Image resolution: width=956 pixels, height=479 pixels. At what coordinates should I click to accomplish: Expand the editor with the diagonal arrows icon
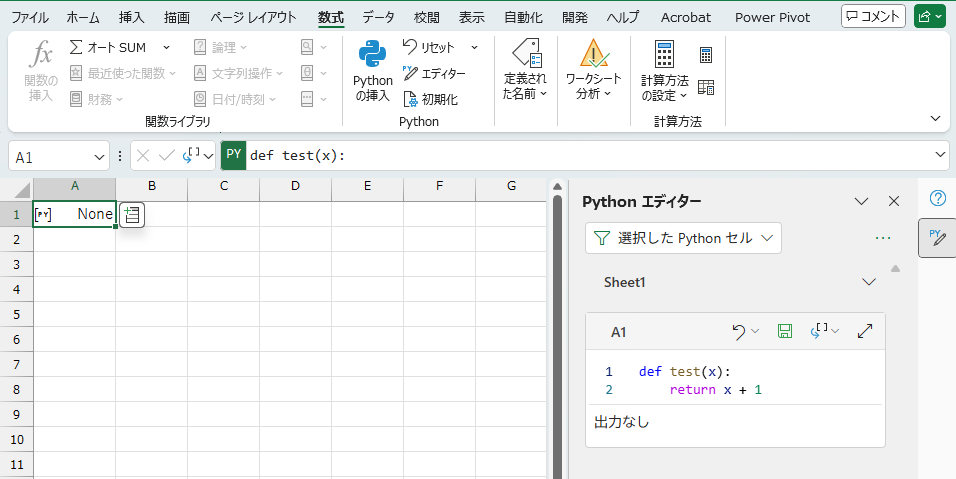[x=865, y=332]
